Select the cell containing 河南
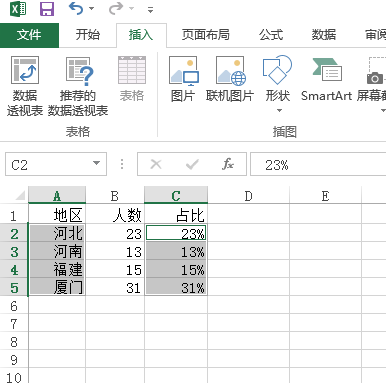386x383 pixels. pos(57,251)
